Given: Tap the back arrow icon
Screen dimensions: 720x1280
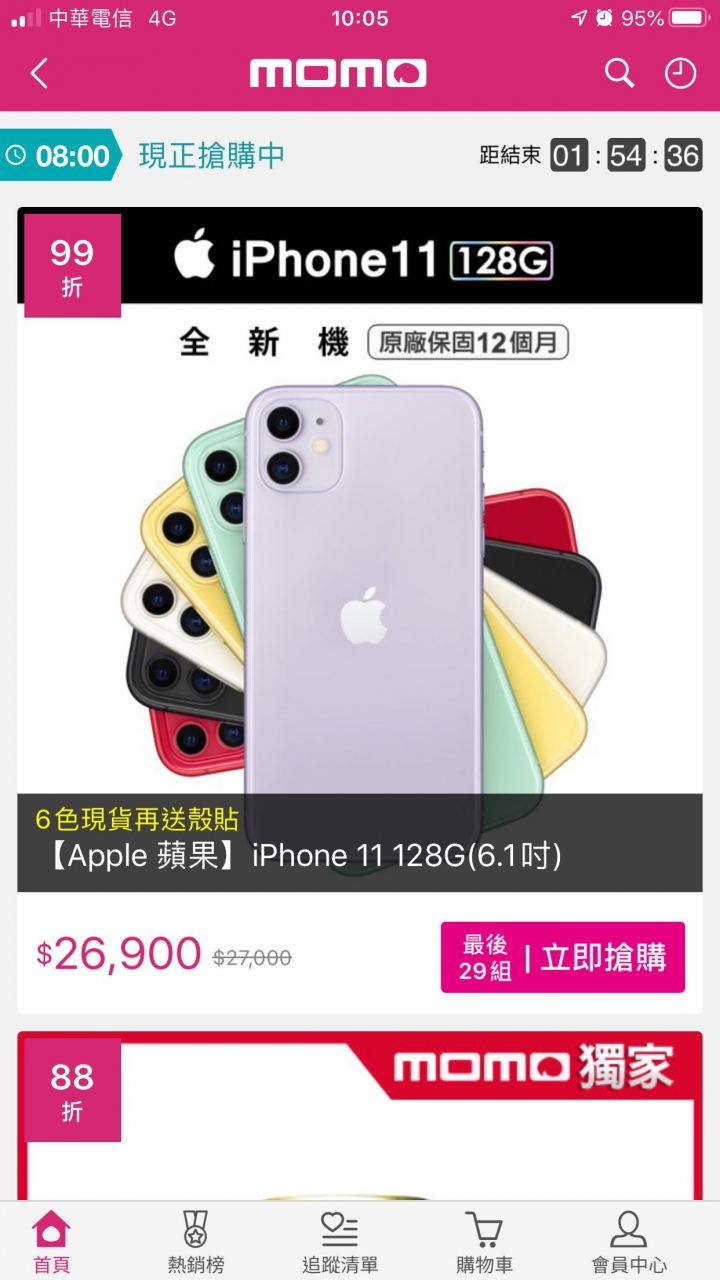Looking at the screenshot, I should 39,73.
